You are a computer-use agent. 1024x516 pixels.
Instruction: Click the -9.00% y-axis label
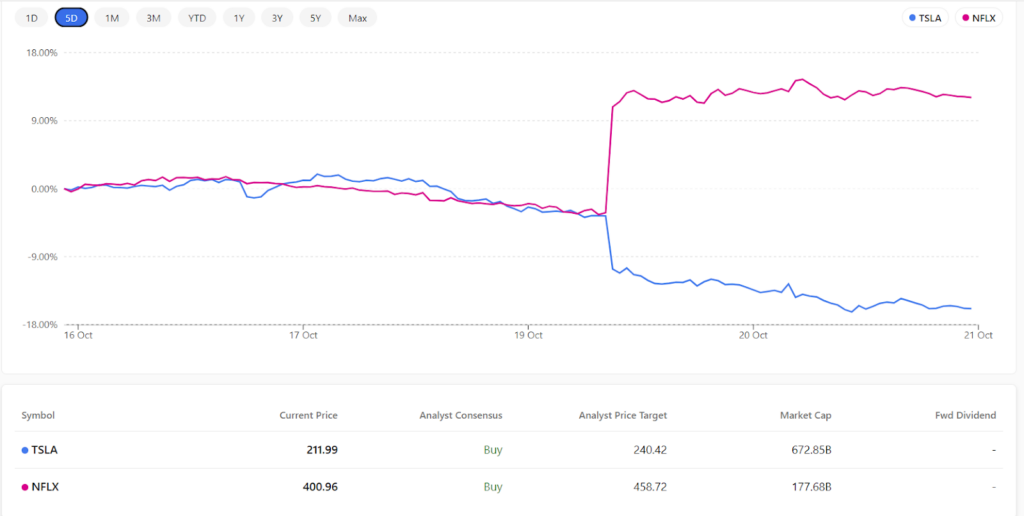tap(44, 257)
